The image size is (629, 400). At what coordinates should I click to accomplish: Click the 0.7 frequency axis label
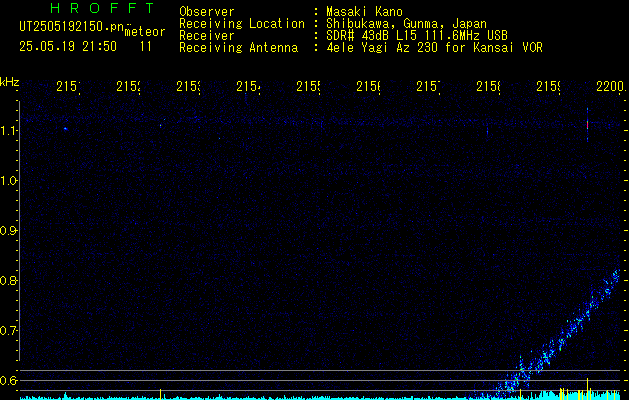(7, 331)
